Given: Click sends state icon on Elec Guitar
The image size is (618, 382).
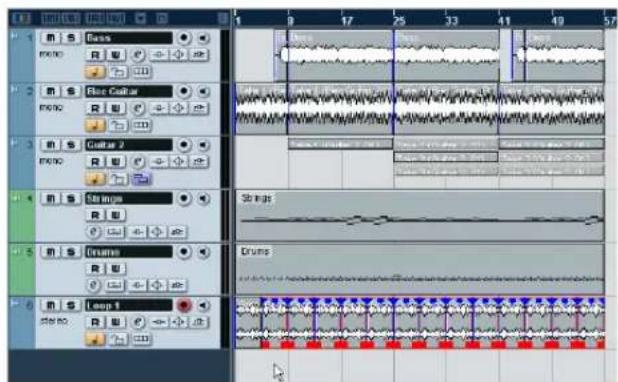Looking at the screenshot, I should [199, 108].
